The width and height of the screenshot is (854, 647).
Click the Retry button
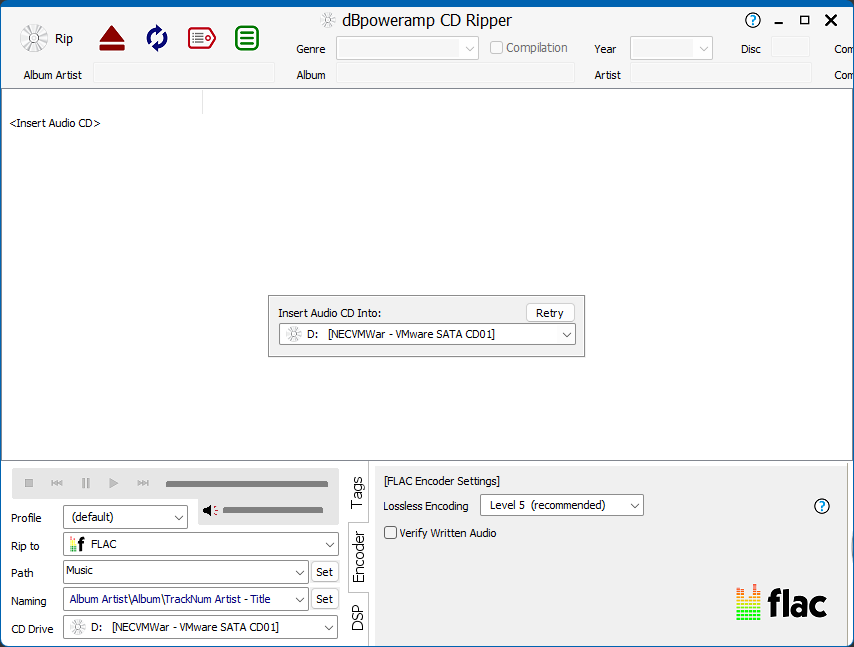(550, 313)
